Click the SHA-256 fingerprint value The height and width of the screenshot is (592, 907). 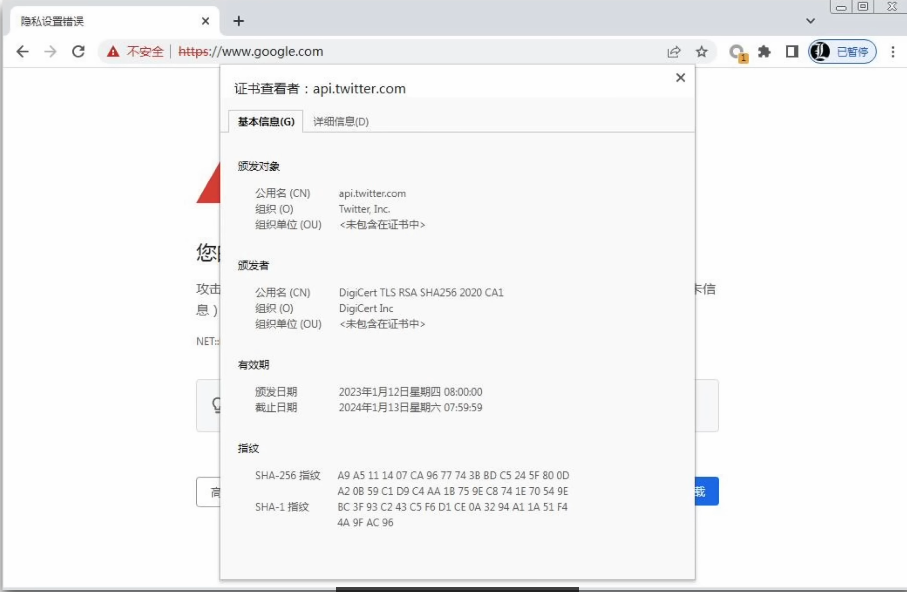click(453, 483)
